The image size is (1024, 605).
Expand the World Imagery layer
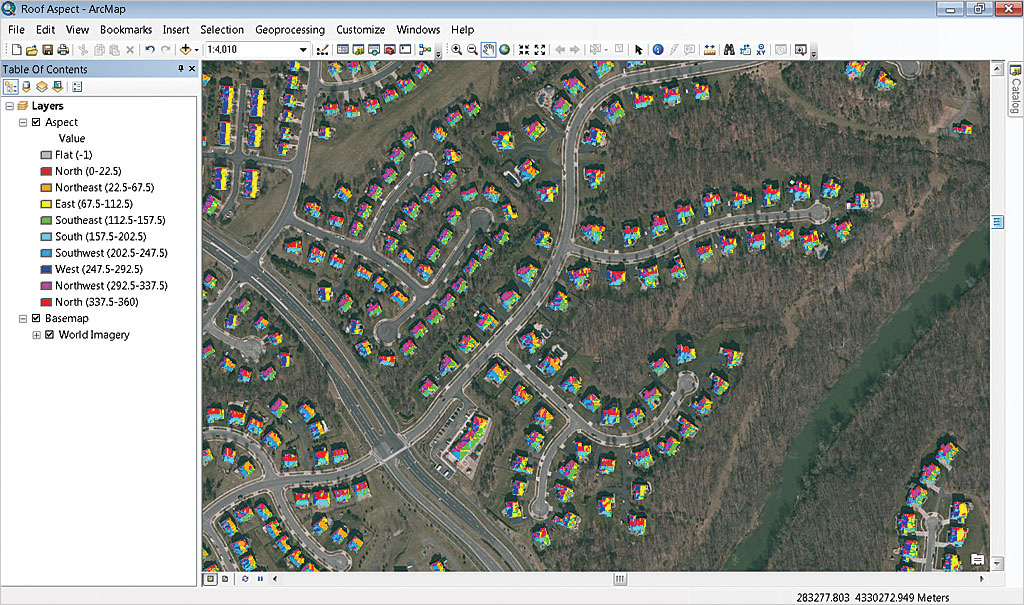coord(37,335)
